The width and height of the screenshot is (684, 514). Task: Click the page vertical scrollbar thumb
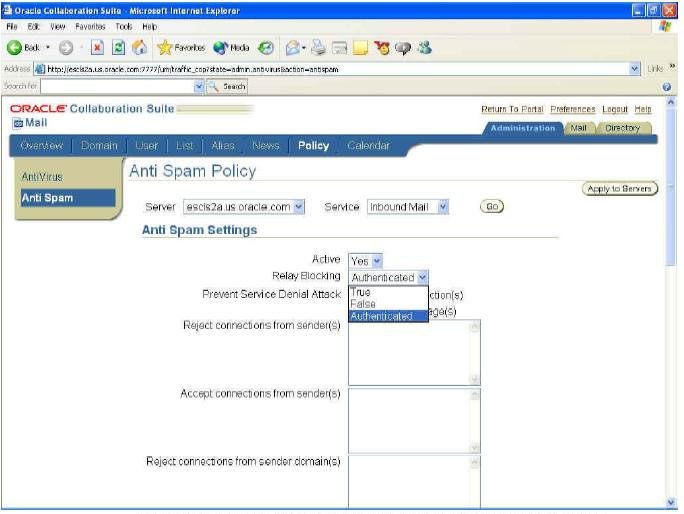671,186
